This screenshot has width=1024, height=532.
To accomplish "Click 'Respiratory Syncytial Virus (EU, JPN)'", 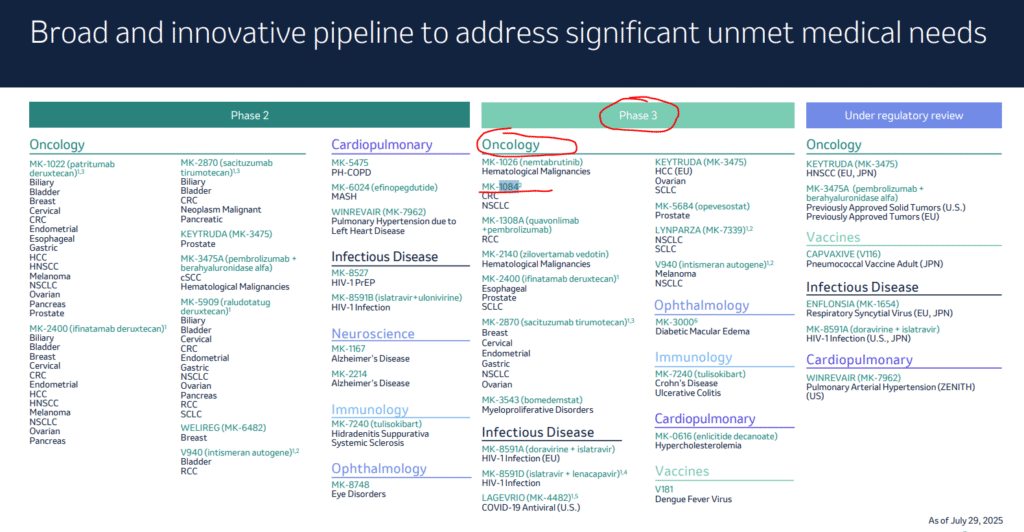I will [879, 313].
